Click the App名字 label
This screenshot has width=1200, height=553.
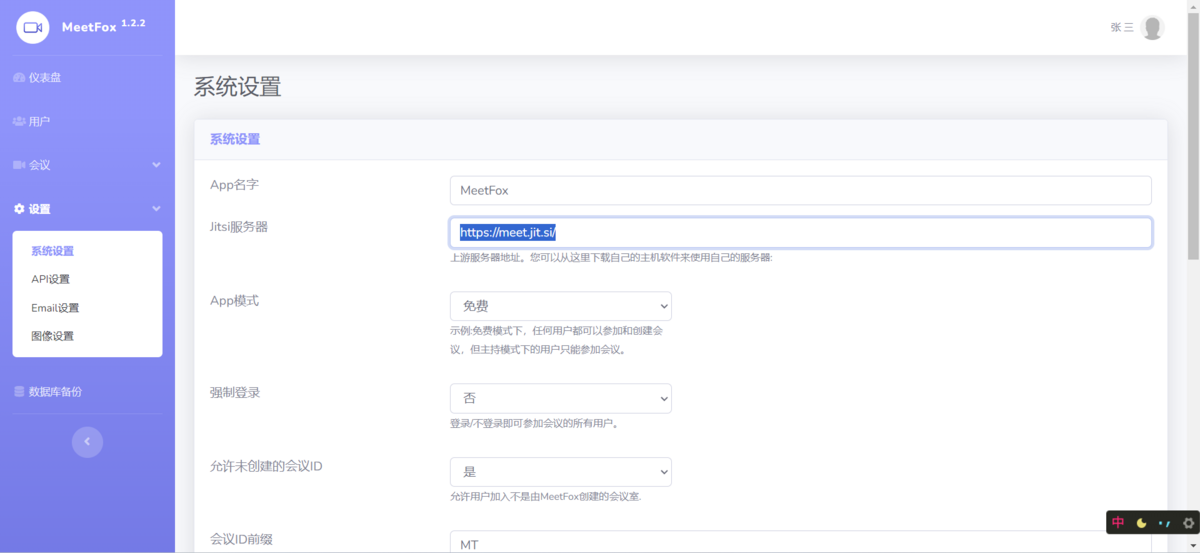(x=234, y=185)
